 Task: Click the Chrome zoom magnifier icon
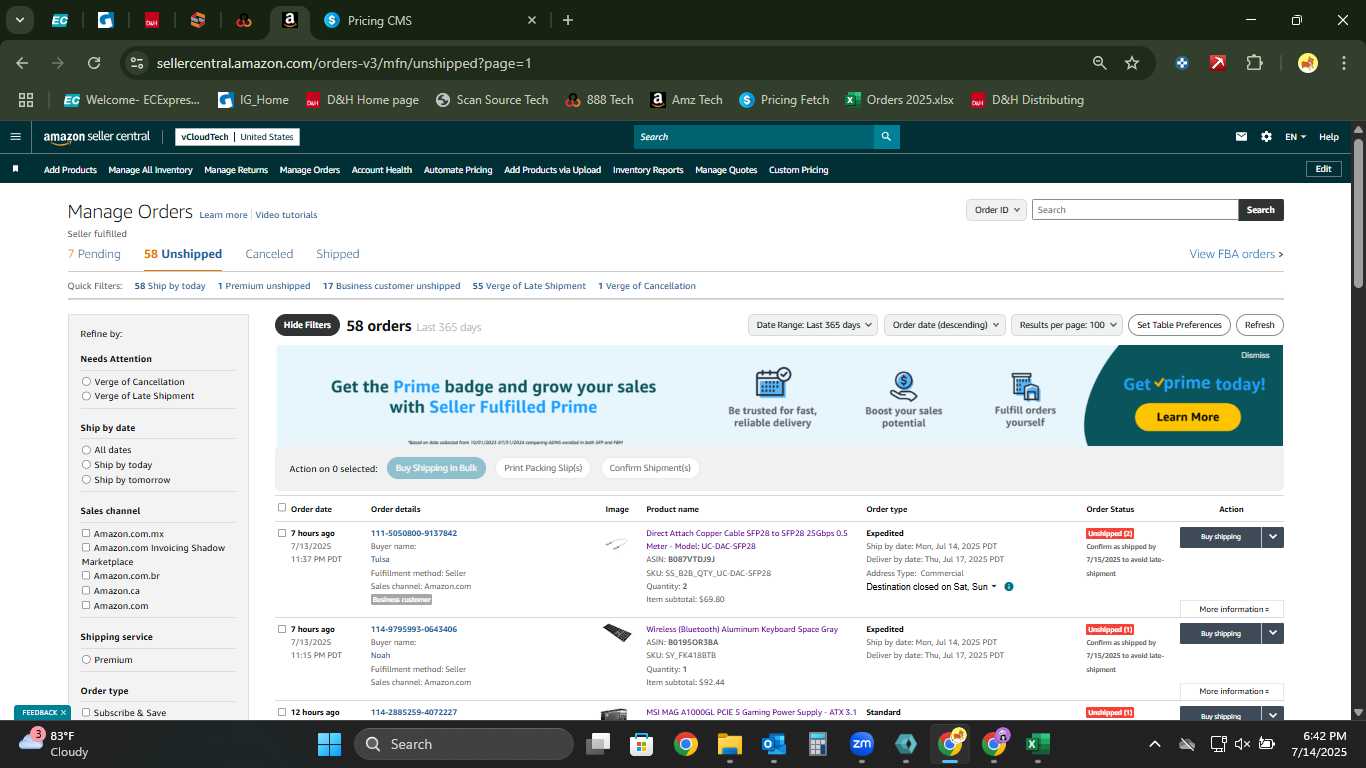(x=1100, y=63)
